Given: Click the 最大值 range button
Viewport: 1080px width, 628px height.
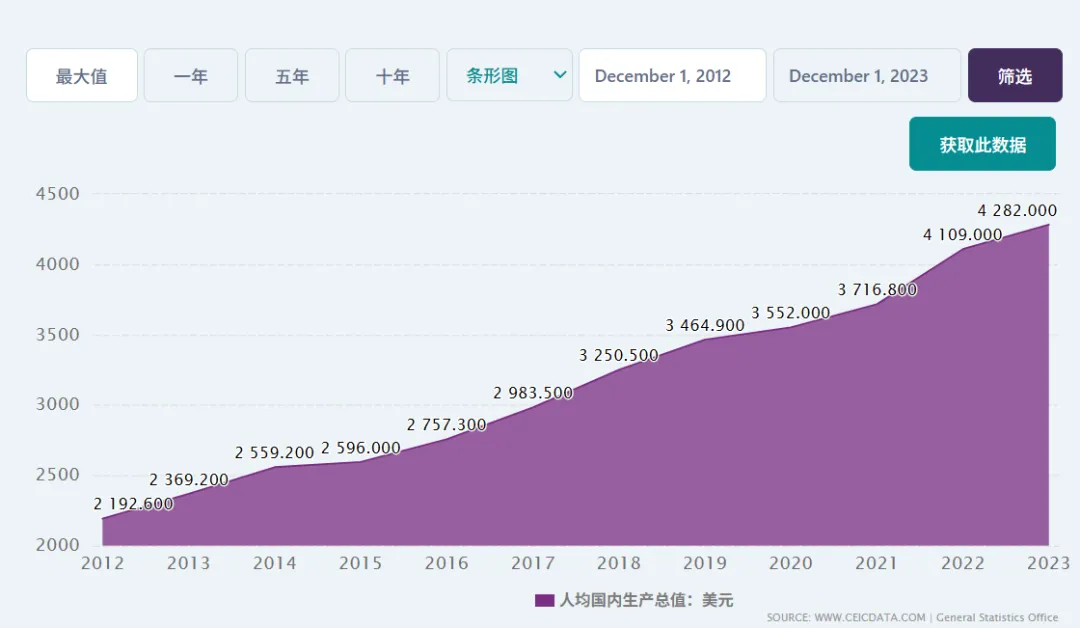Looking at the screenshot, I should 82,76.
